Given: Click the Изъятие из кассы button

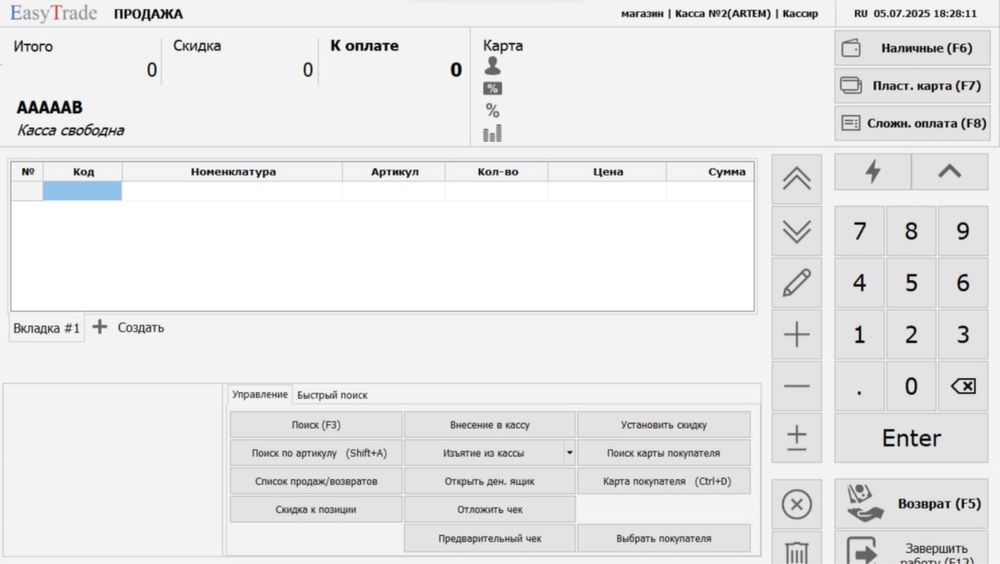Looking at the screenshot, I should [483, 453].
